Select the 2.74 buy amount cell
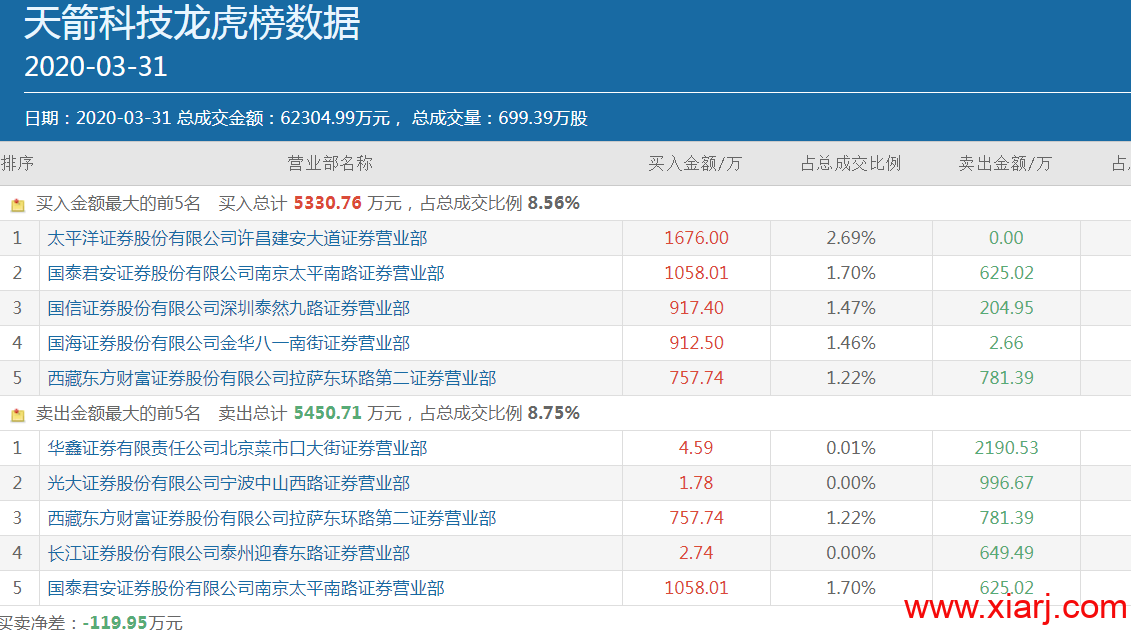 pyautogui.click(x=696, y=553)
